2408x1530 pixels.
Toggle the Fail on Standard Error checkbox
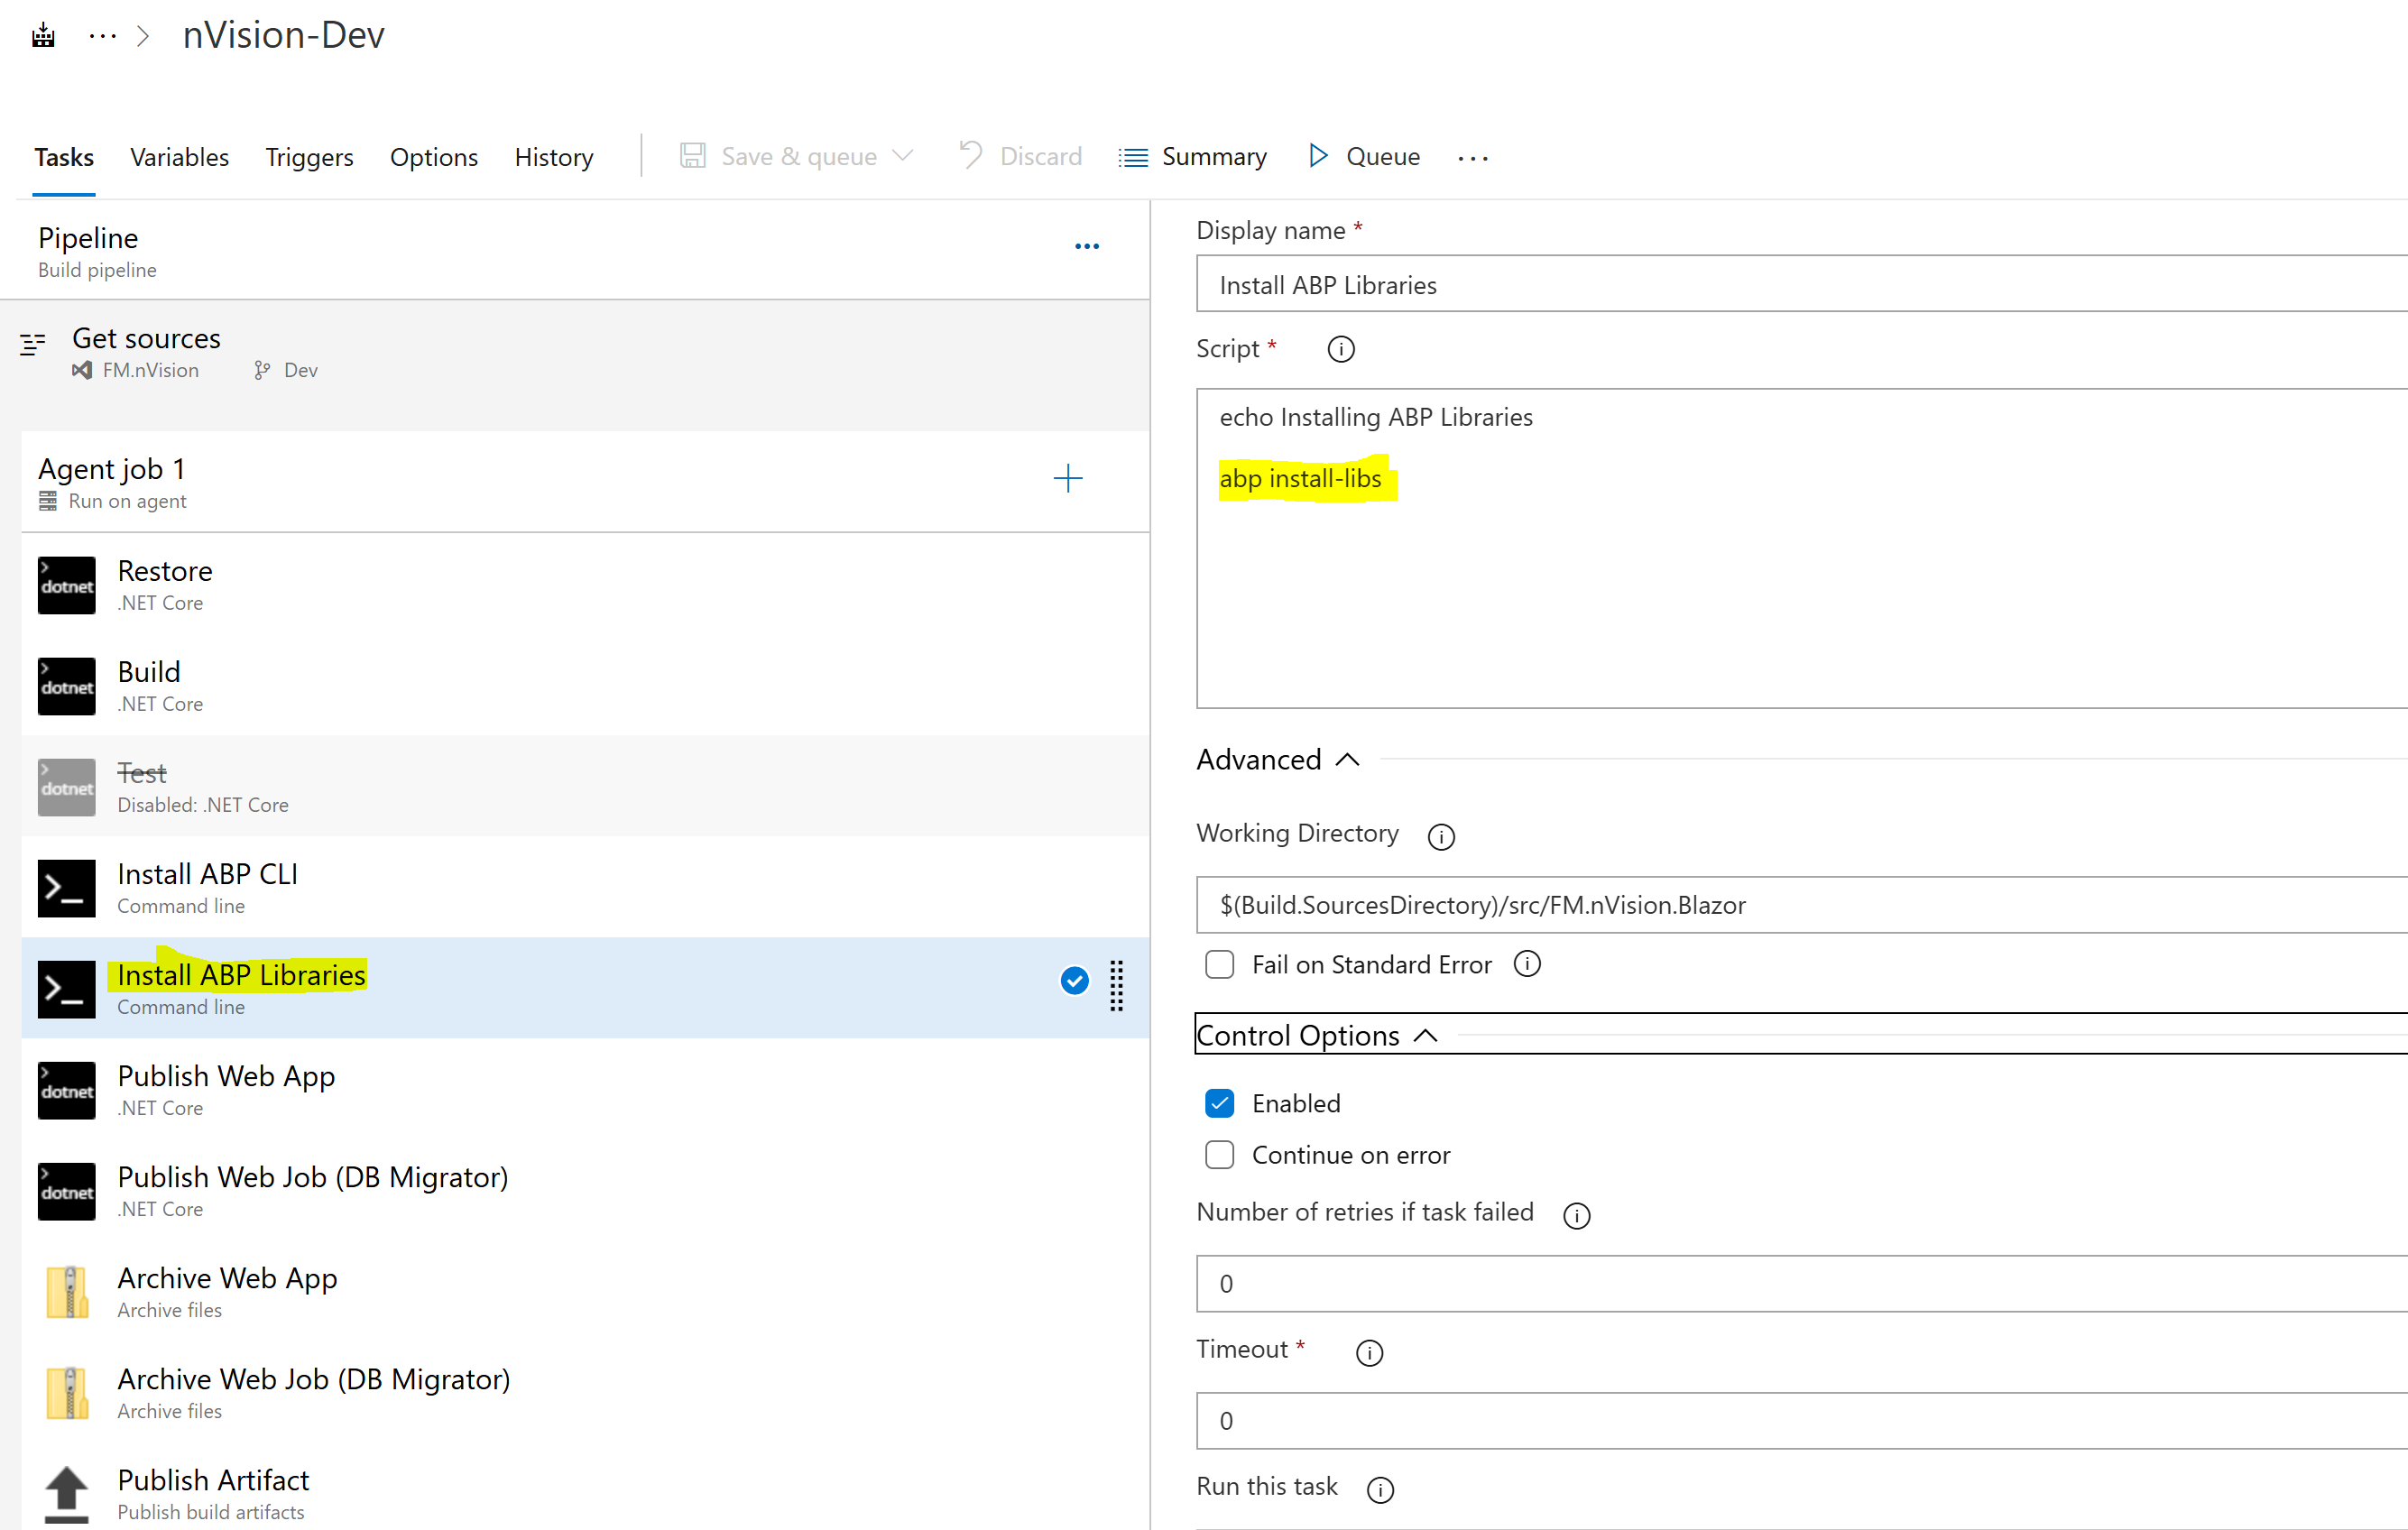pyautogui.click(x=1219, y=965)
